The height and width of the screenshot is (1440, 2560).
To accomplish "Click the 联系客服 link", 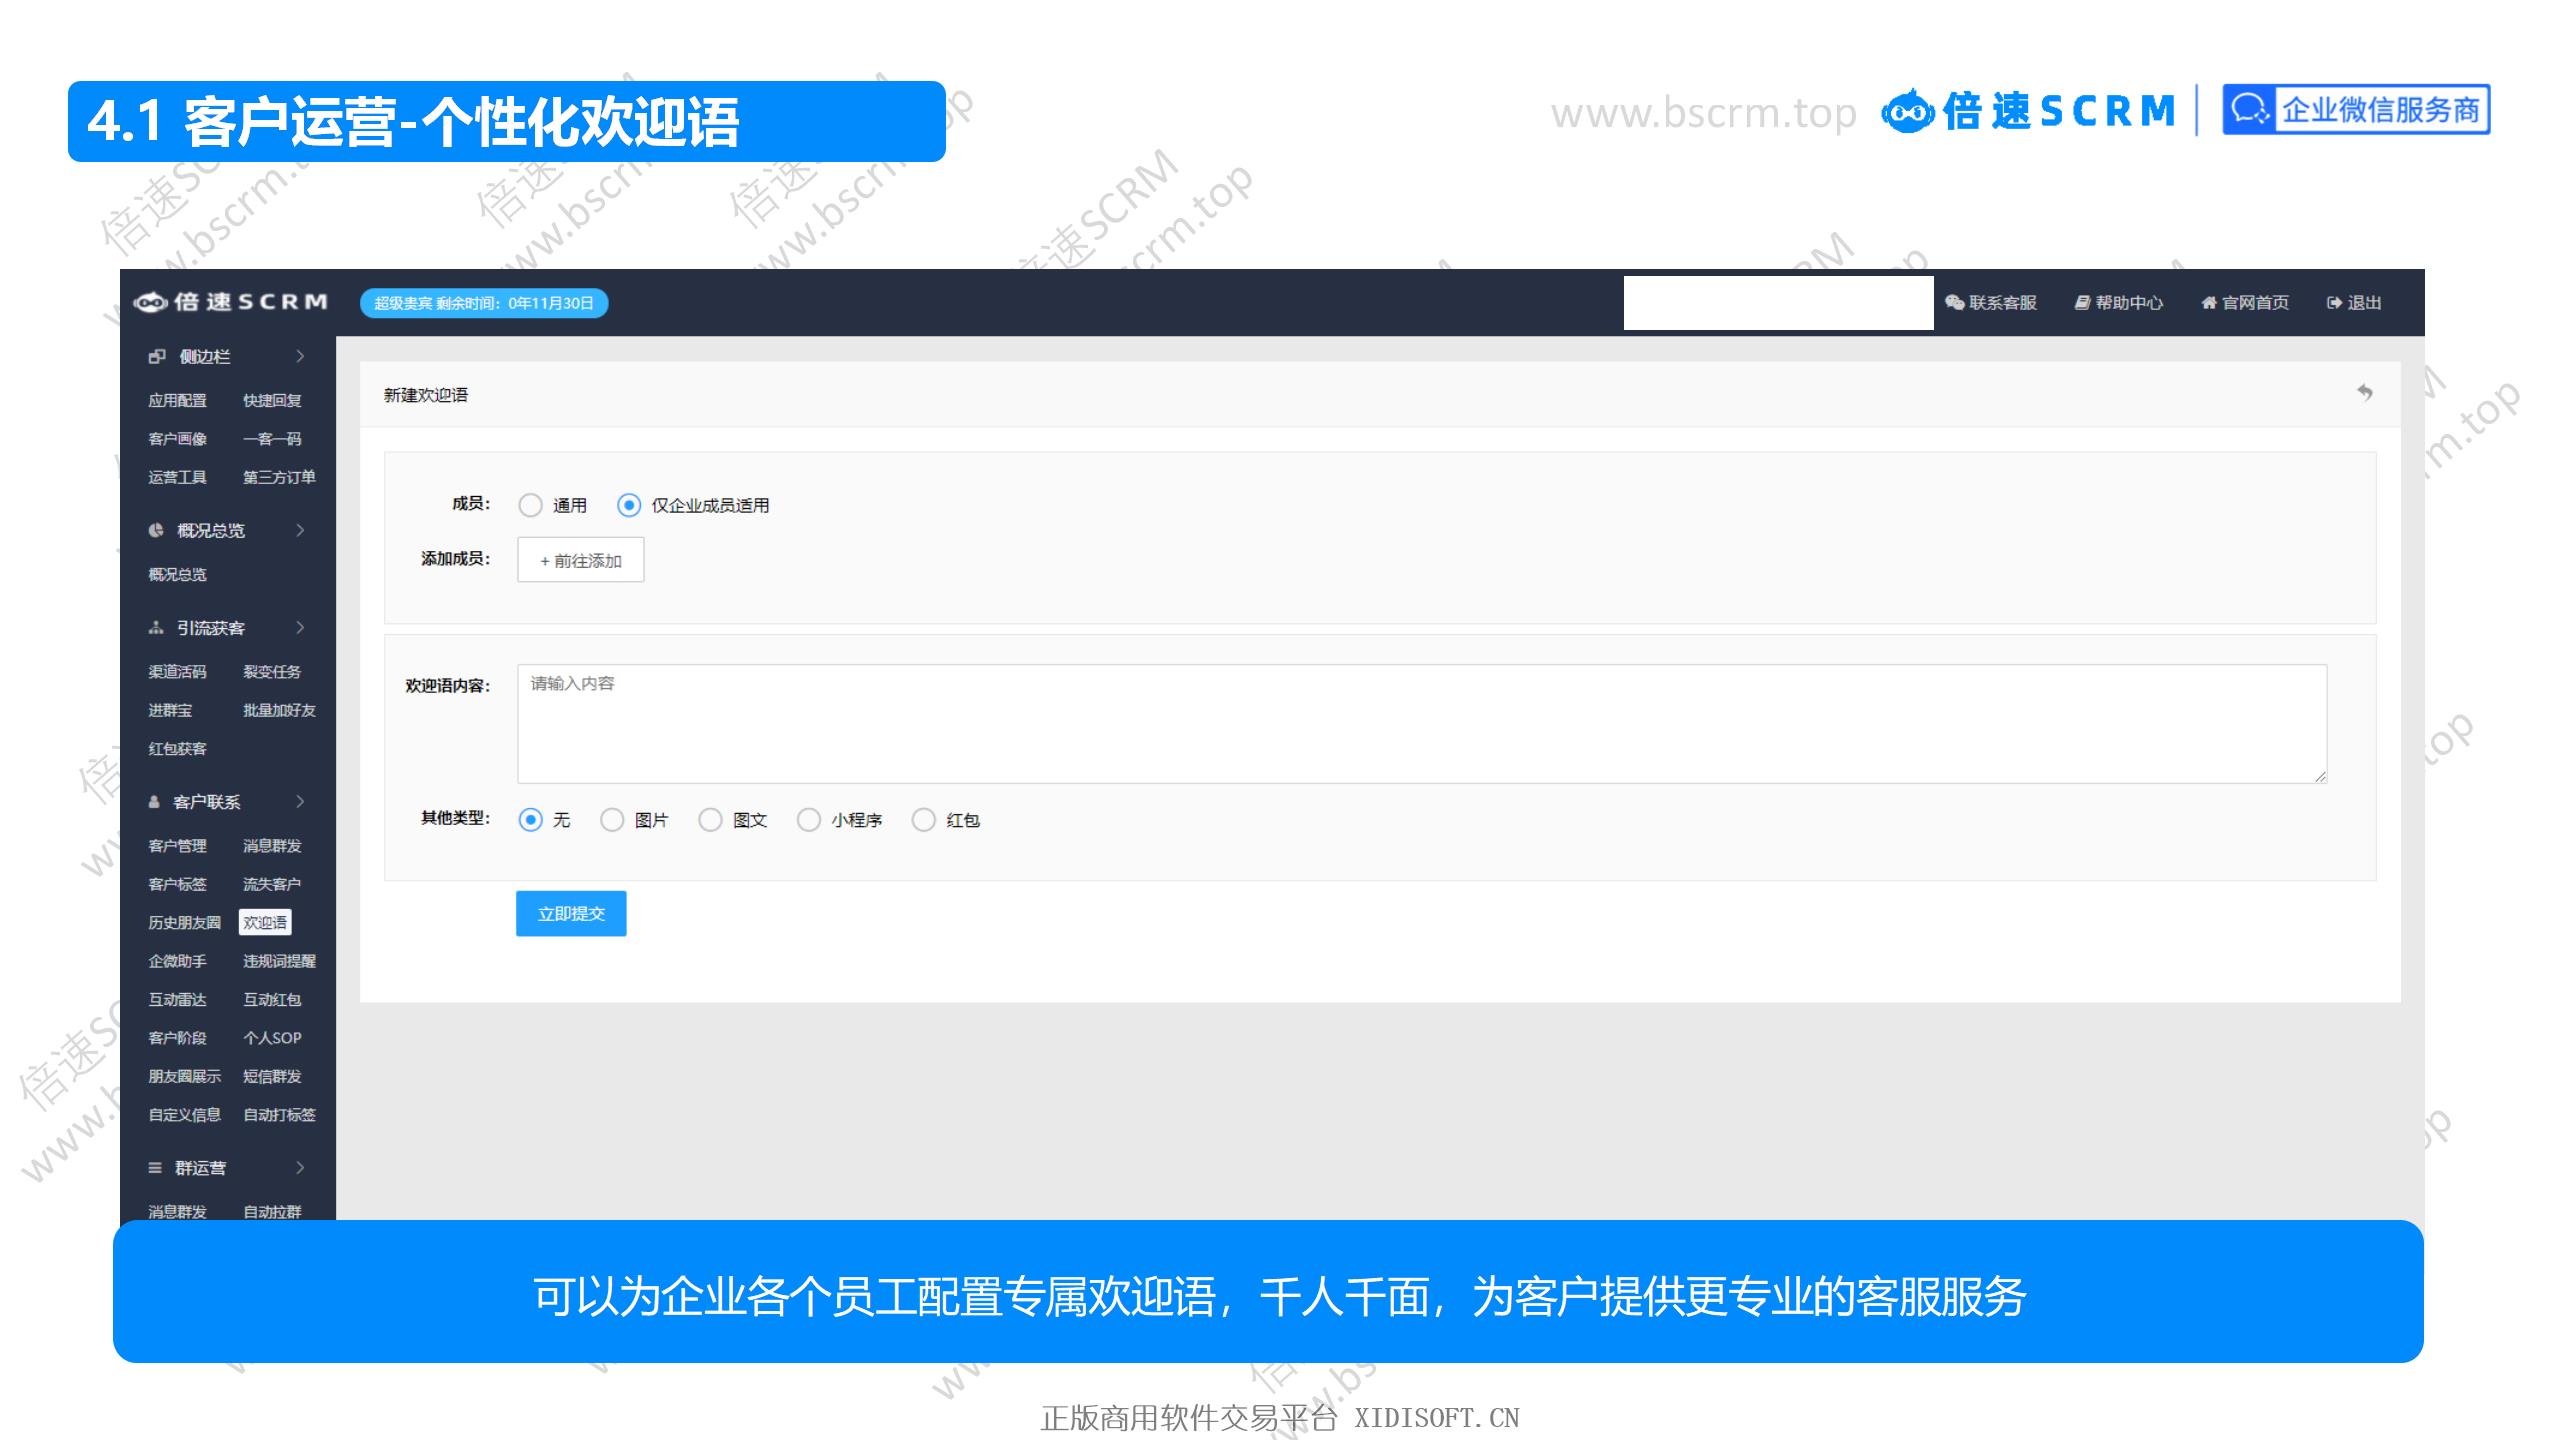I will click(1991, 303).
